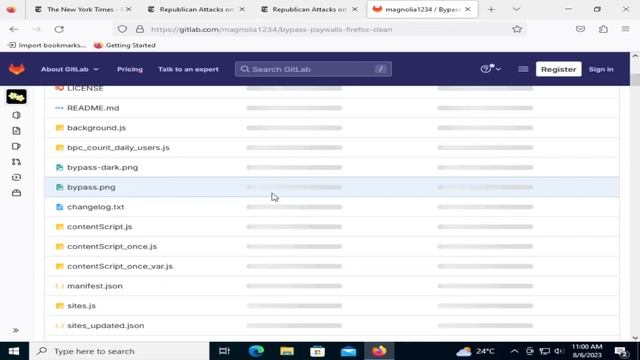Click the address bar URL
Screen dimensions: 640x360
click(x=271, y=29)
